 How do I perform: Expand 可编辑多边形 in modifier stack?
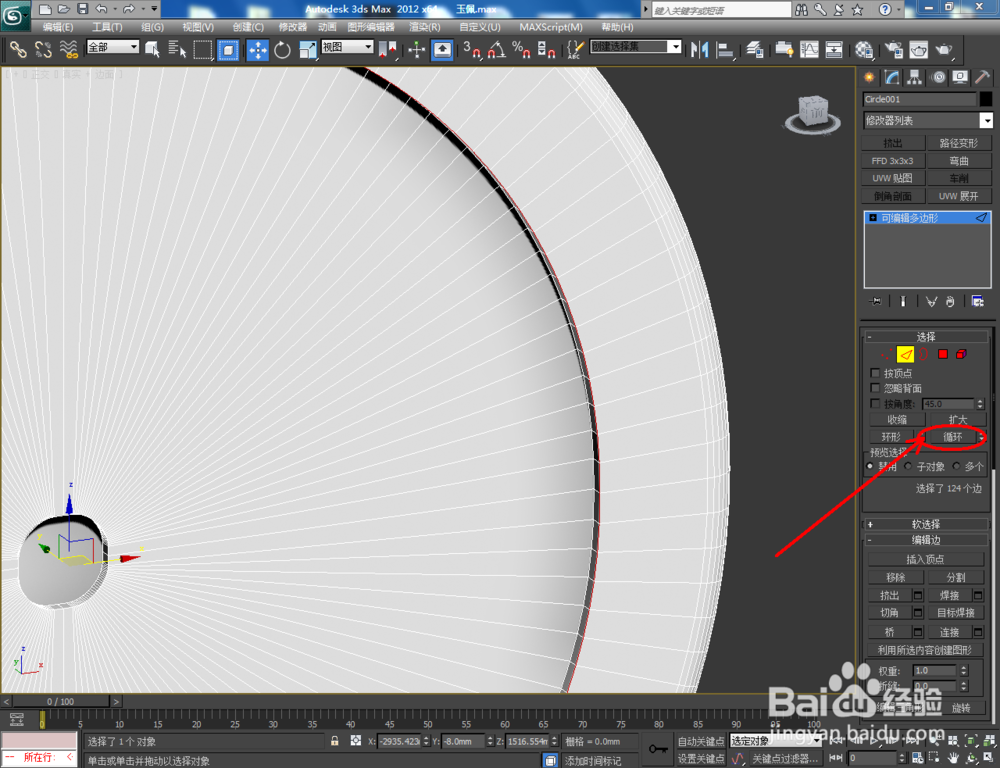(x=873, y=218)
